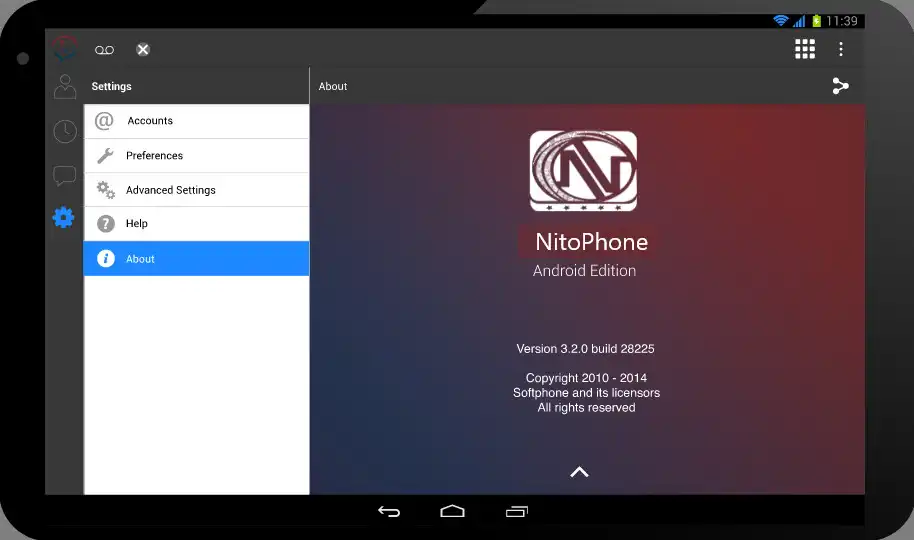This screenshot has height=540, width=914.
Task: Tap the Android home navigation button
Action: pos(452,511)
